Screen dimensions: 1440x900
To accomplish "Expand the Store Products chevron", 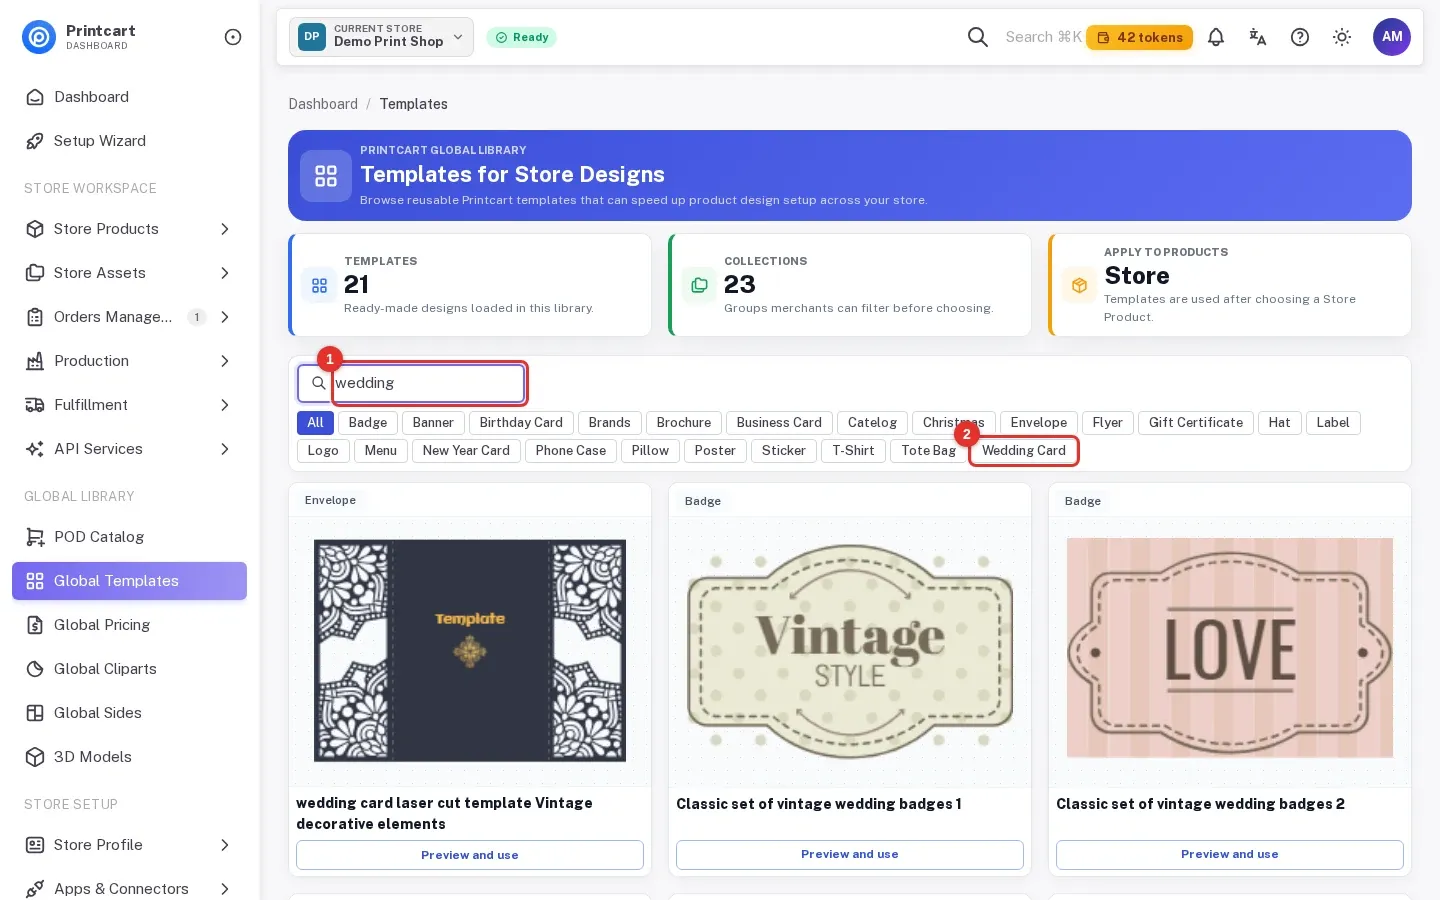I will (x=225, y=229).
